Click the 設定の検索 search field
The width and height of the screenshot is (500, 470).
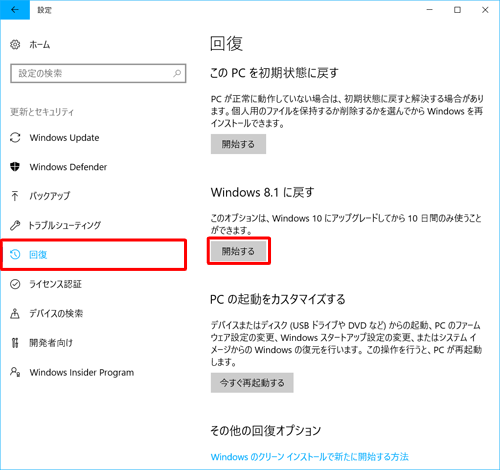[98, 73]
